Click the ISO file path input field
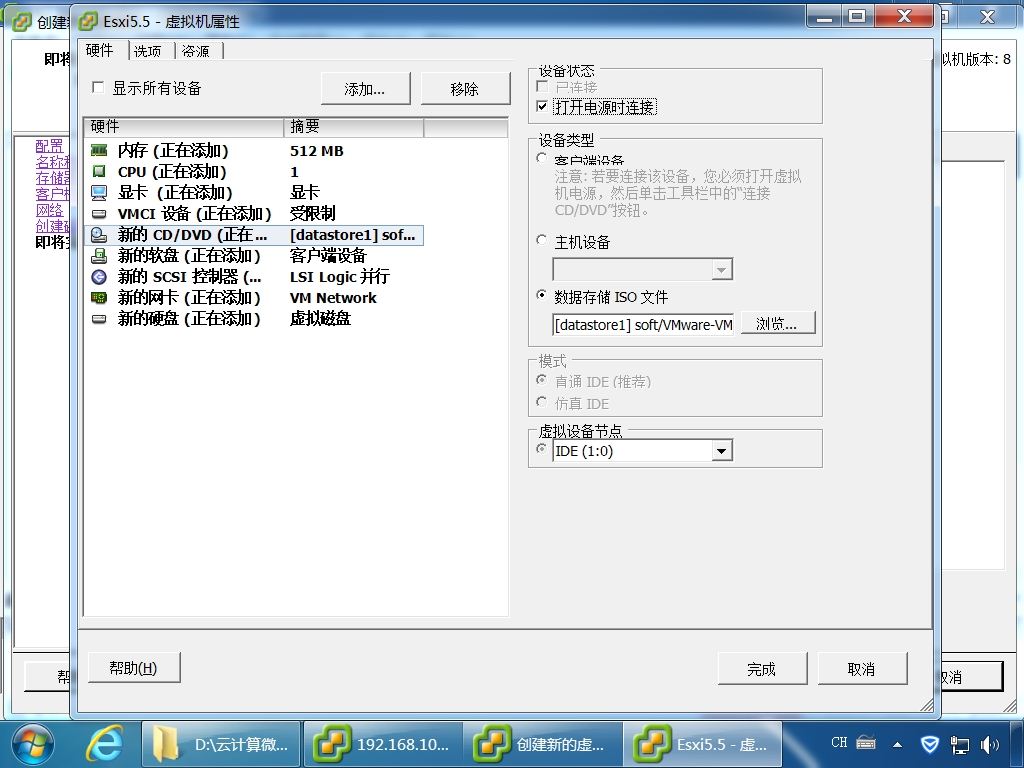1024x768 pixels. pyautogui.click(x=643, y=325)
